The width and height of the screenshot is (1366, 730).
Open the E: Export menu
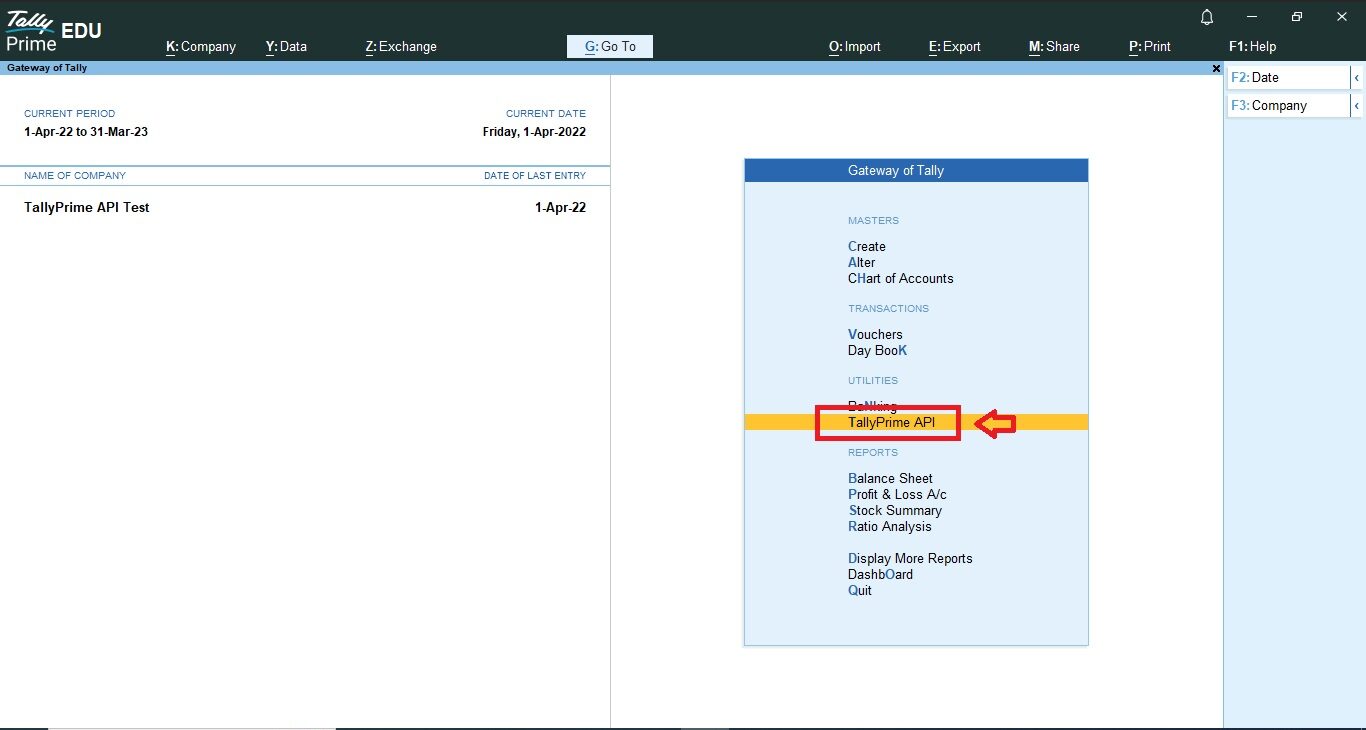point(955,46)
